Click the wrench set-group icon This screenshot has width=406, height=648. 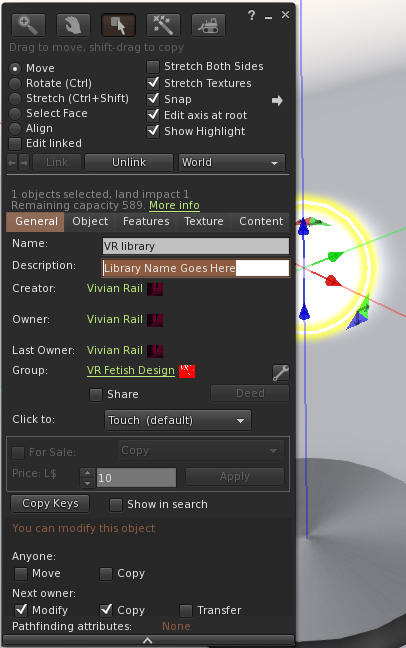coord(281,373)
